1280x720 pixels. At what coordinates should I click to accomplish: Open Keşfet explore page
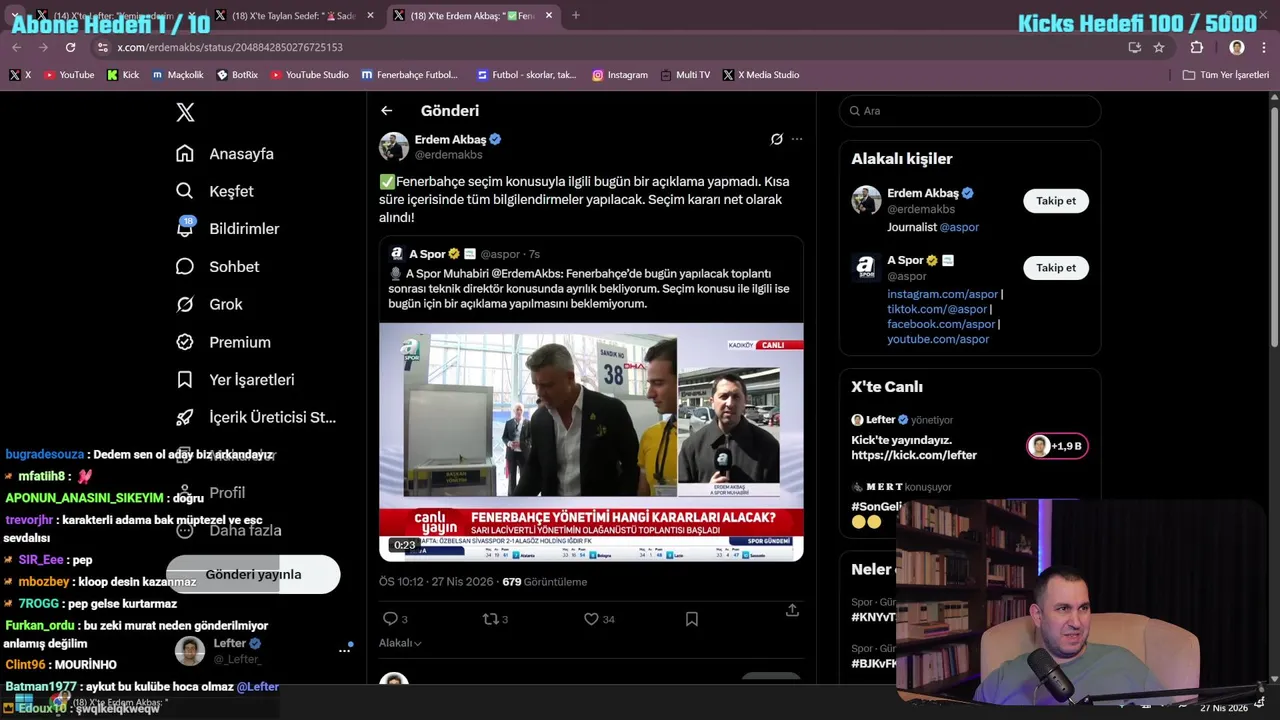point(215,191)
